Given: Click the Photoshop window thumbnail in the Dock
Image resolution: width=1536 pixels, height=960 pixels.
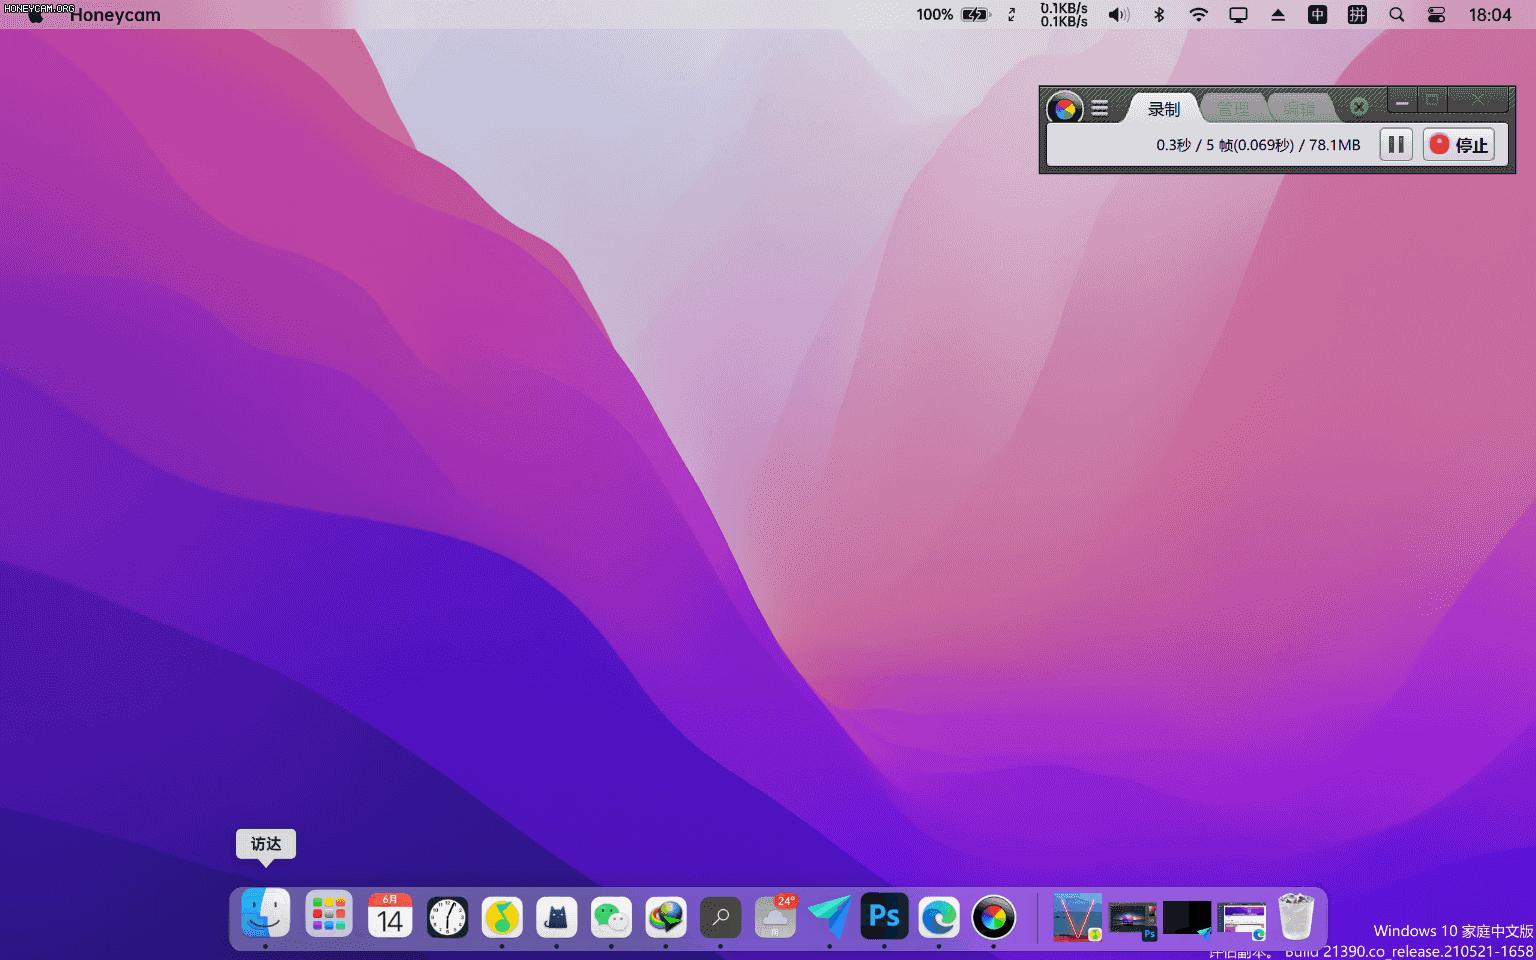Looking at the screenshot, I should (1132, 917).
